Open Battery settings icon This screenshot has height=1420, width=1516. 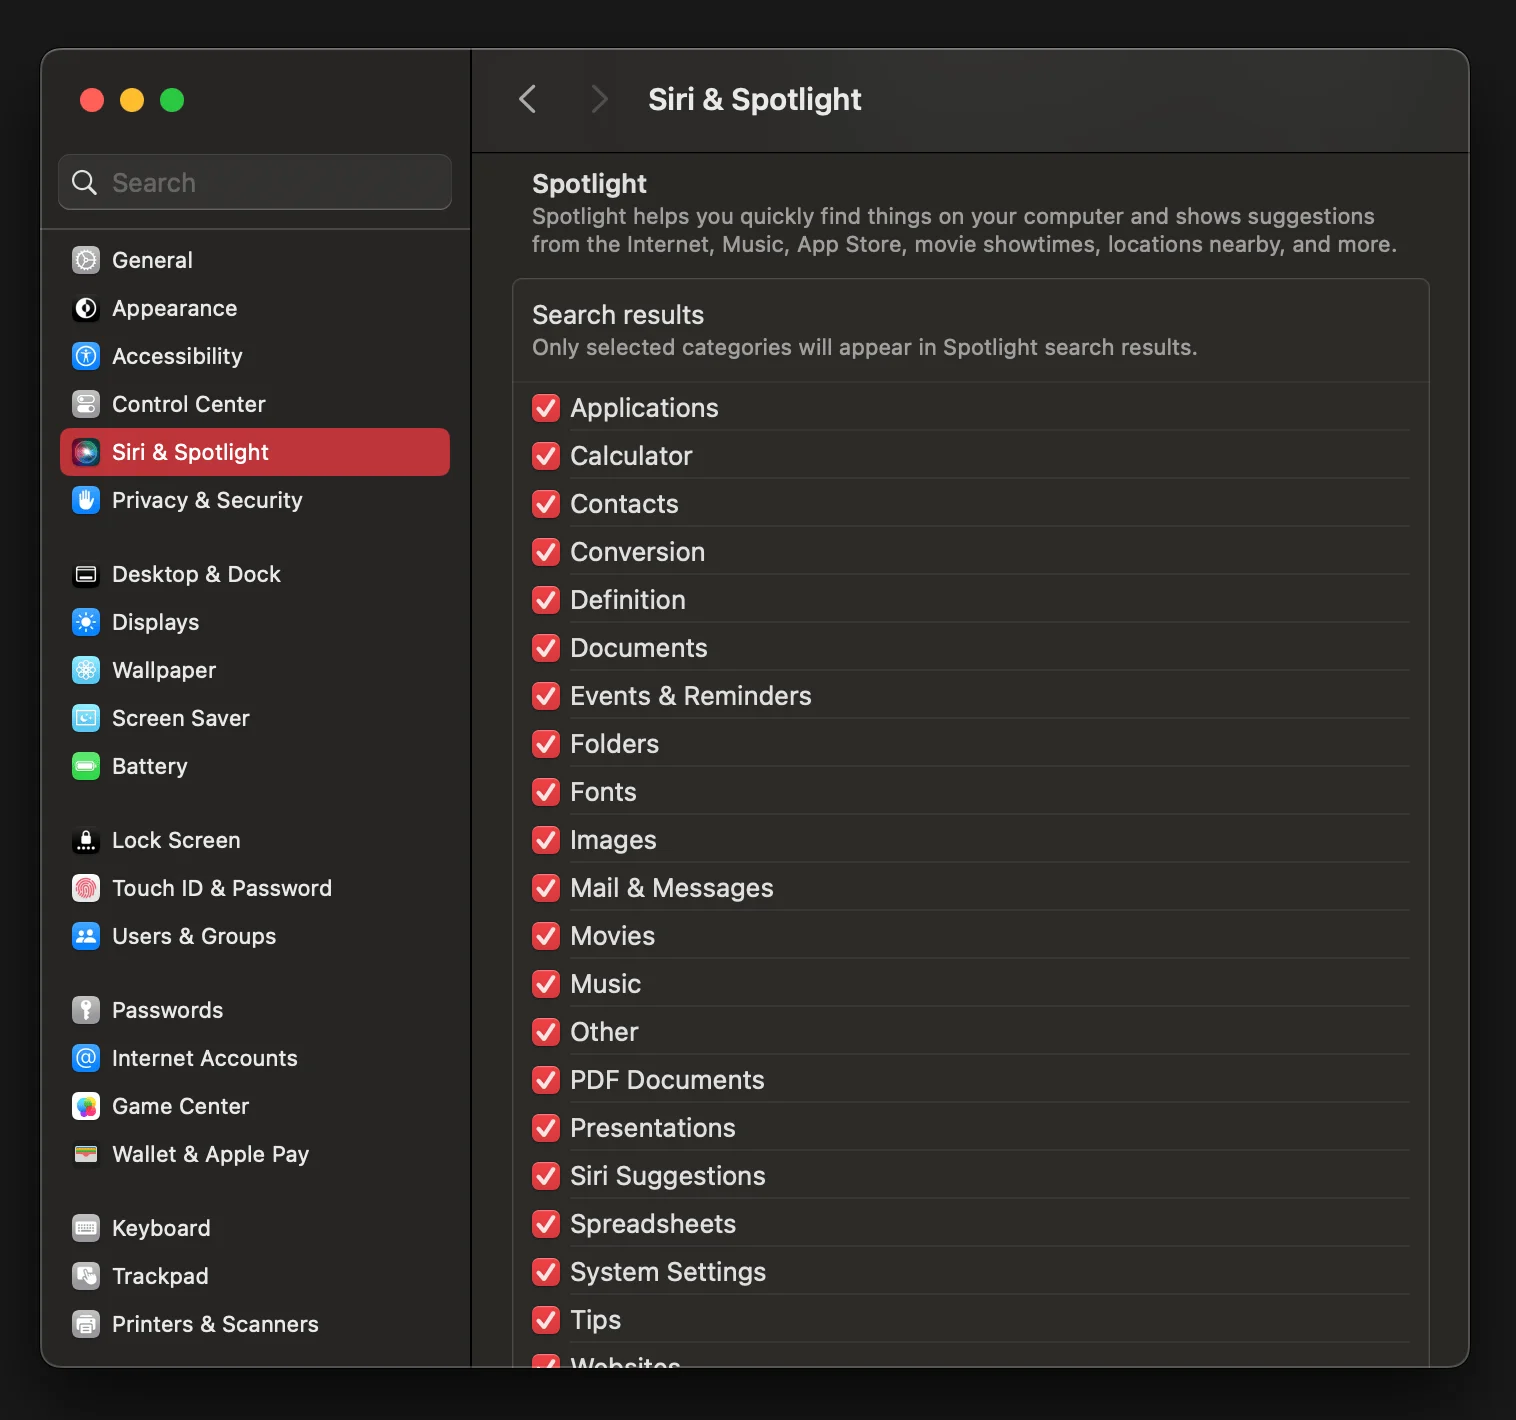(86, 766)
